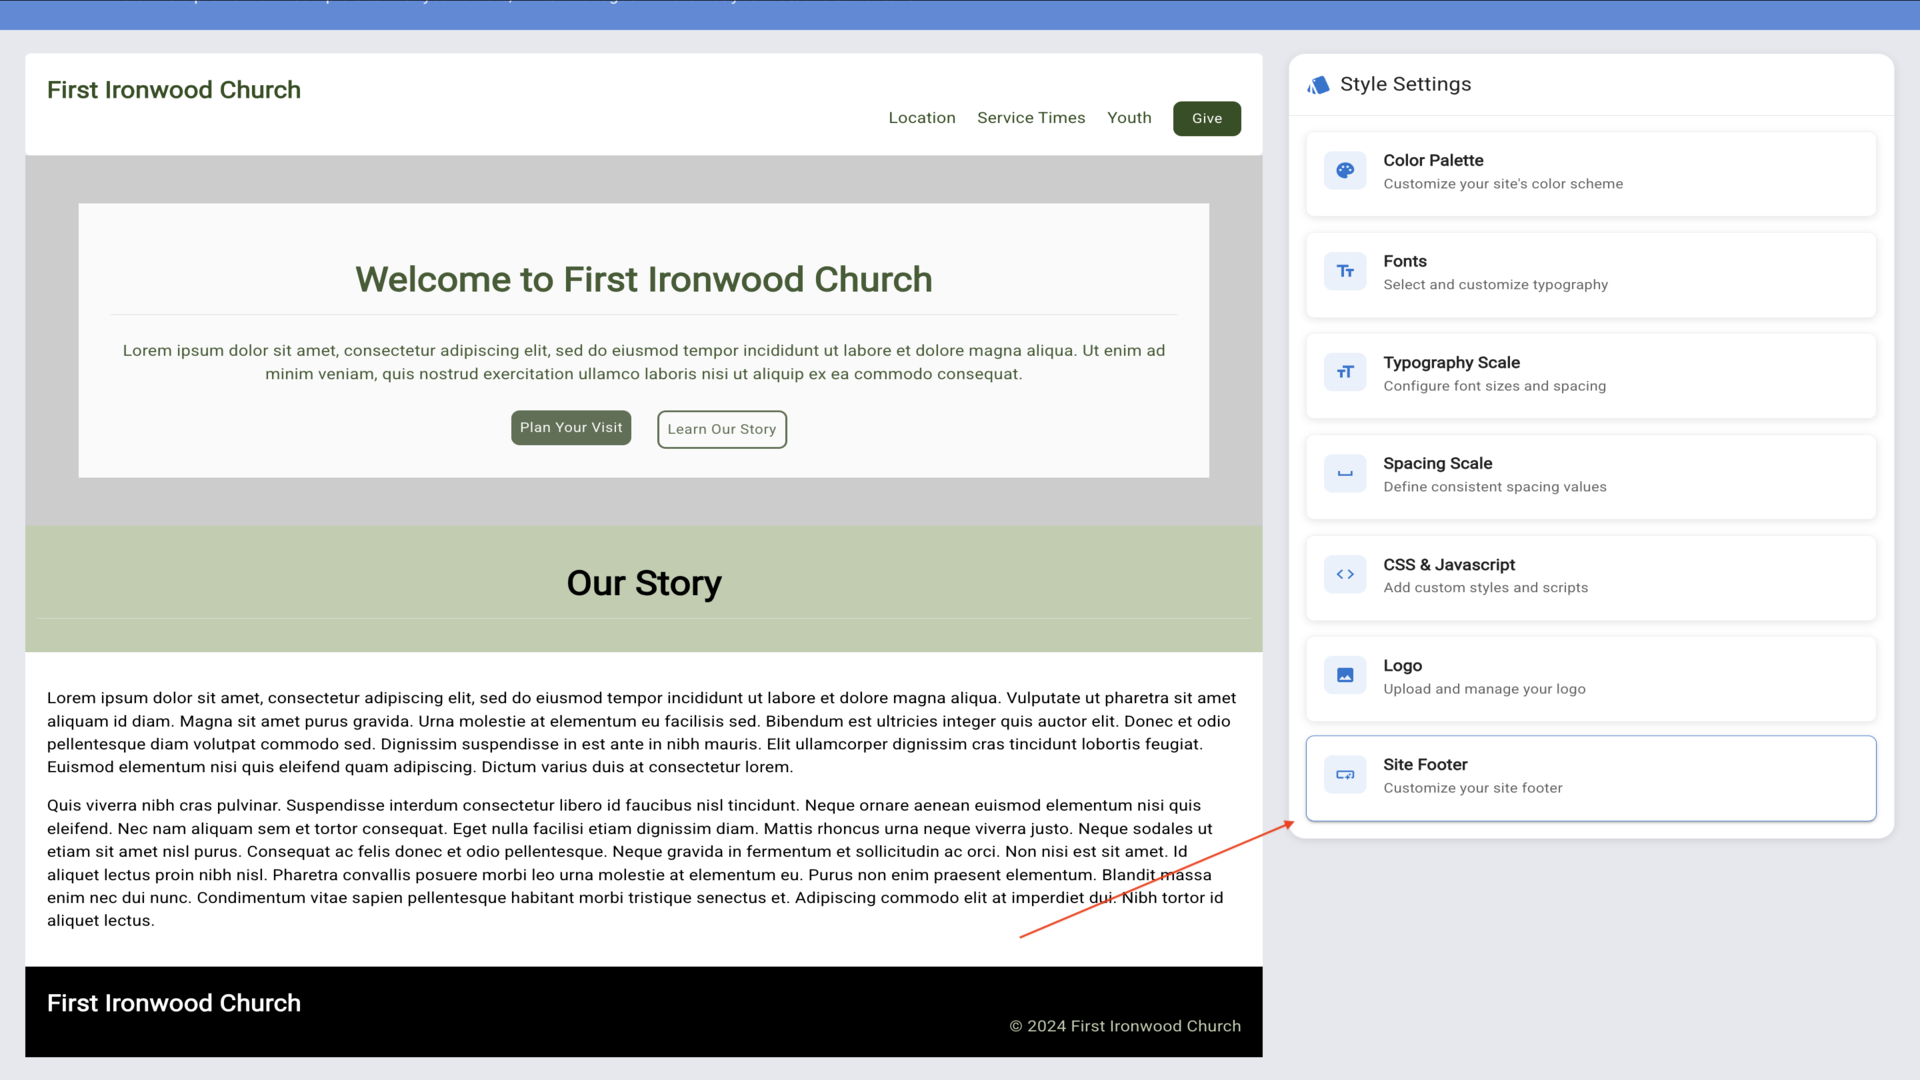1920x1080 pixels.
Task: Click the Site Footer icon
Action: [x=1345, y=776]
